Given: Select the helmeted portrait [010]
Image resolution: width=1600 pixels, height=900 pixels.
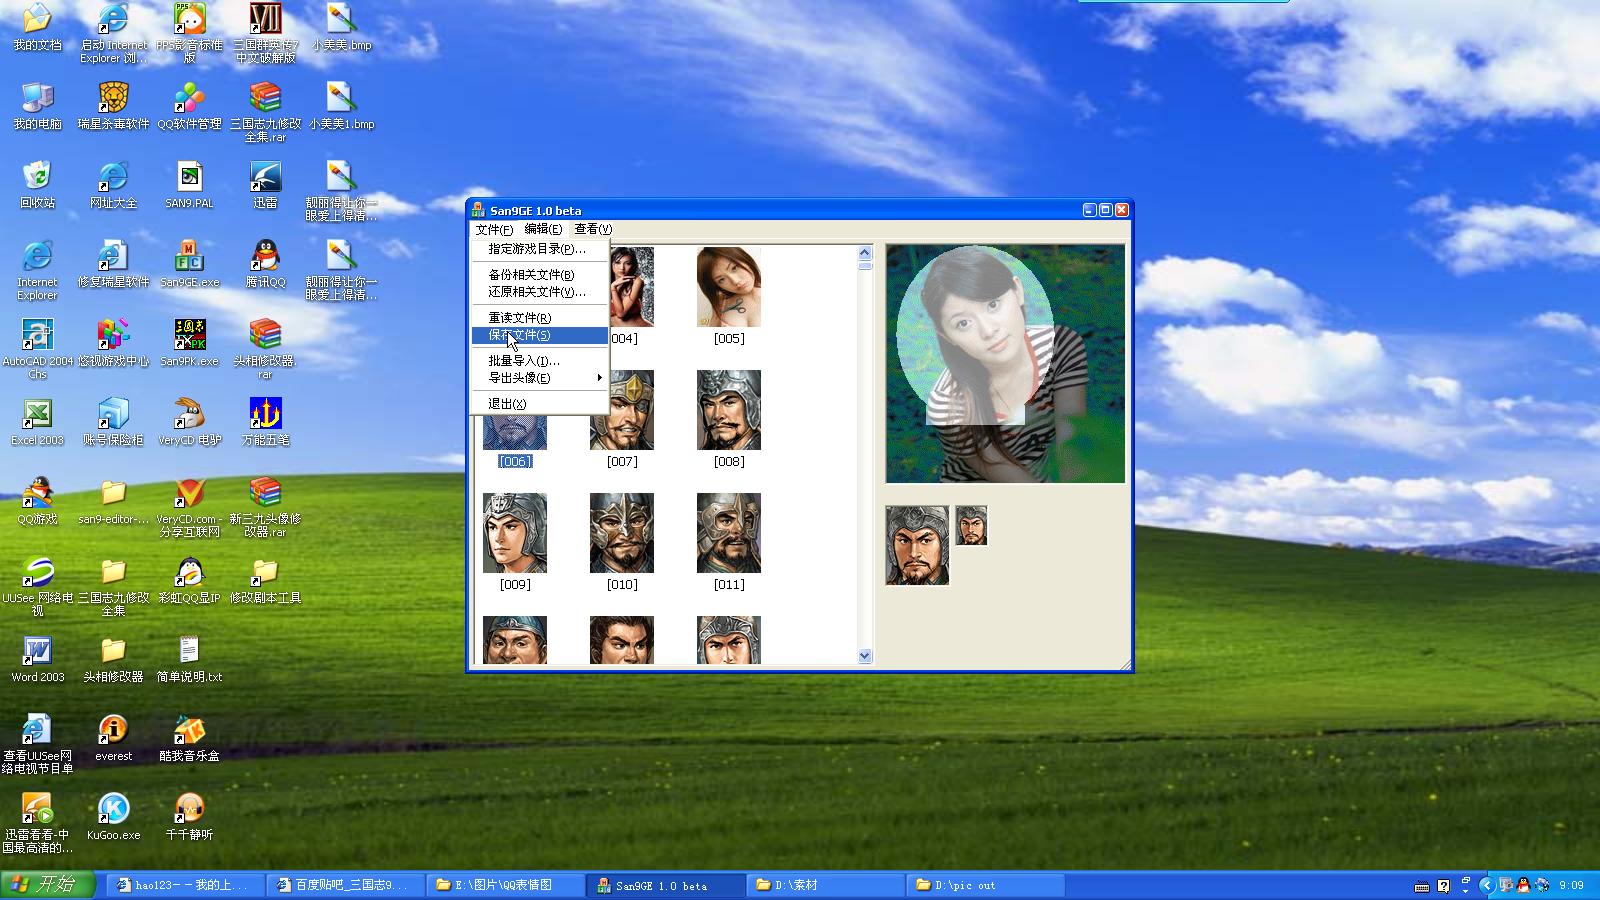Looking at the screenshot, I should [621, 533].
